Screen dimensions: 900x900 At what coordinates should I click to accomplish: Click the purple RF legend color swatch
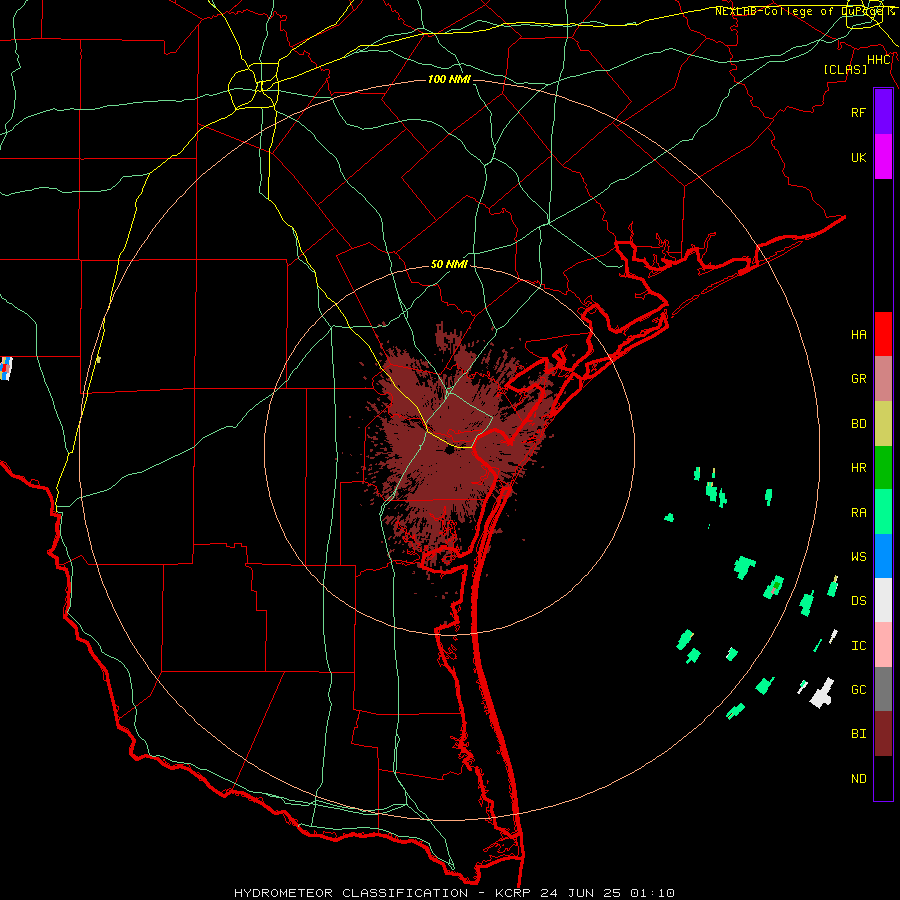click(883, 112)
